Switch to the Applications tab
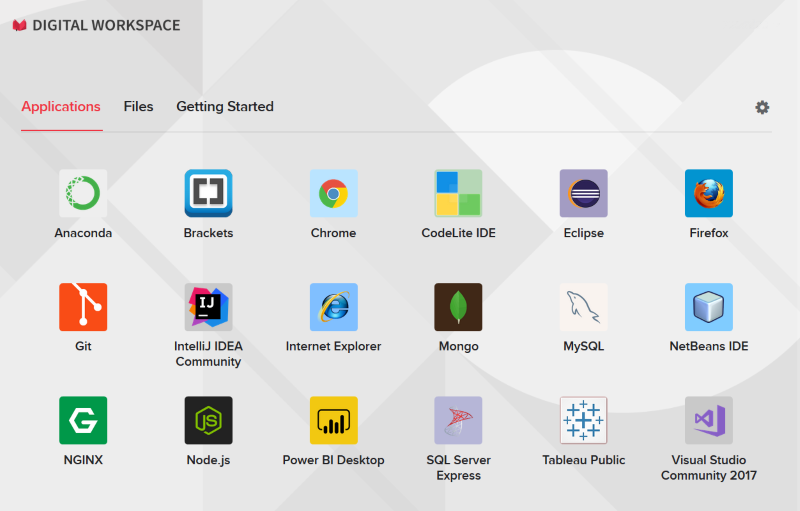The image size is (800, 511). pyautogui.click(x=61, y=106)
